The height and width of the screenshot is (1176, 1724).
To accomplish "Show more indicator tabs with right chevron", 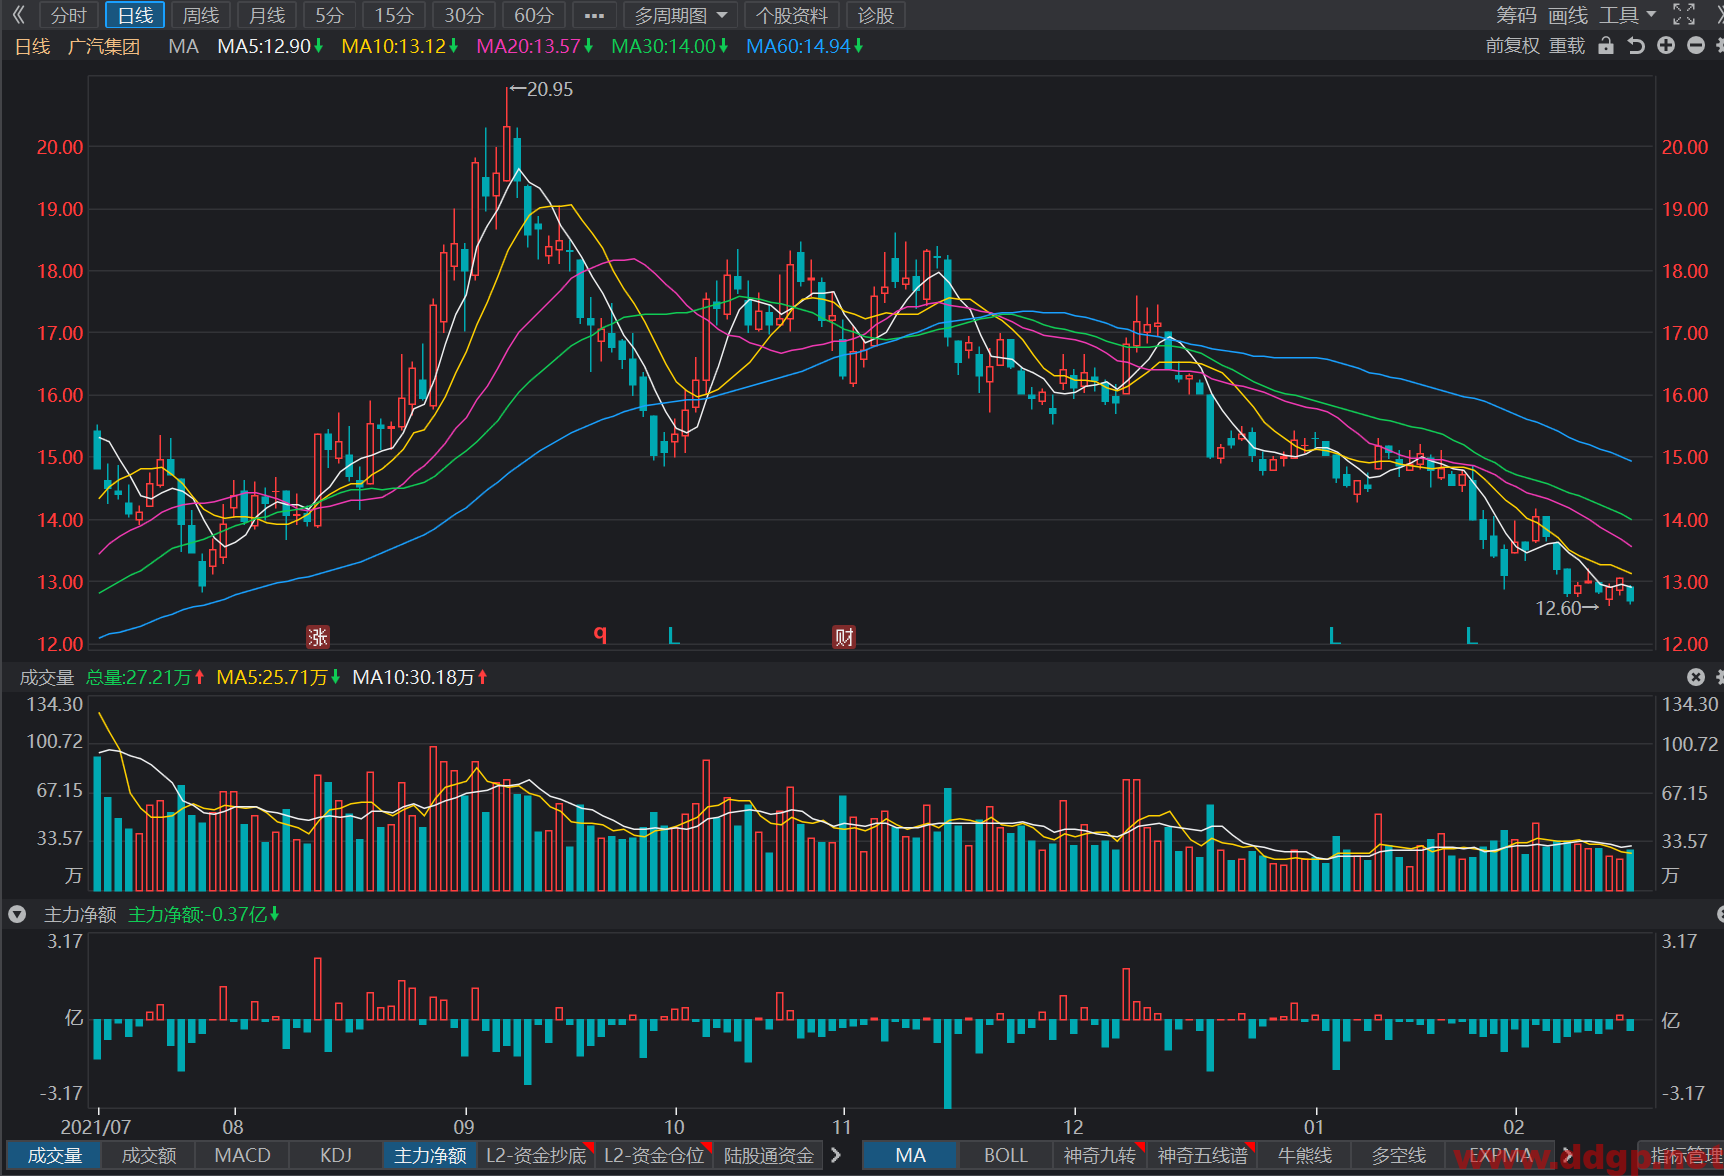I will pos(836,1155).
